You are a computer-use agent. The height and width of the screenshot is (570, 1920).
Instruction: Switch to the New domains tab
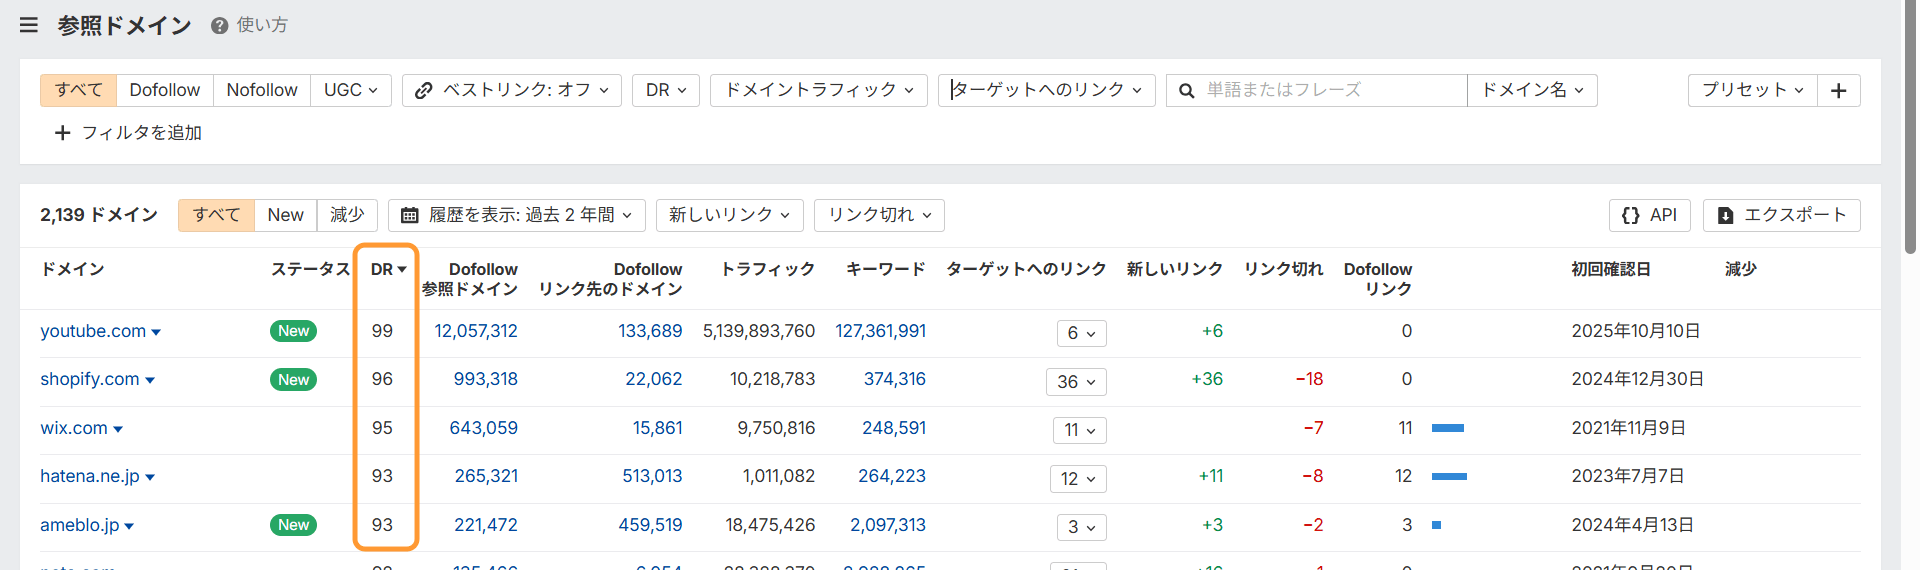pyautogui.click(x=285, y=215)
